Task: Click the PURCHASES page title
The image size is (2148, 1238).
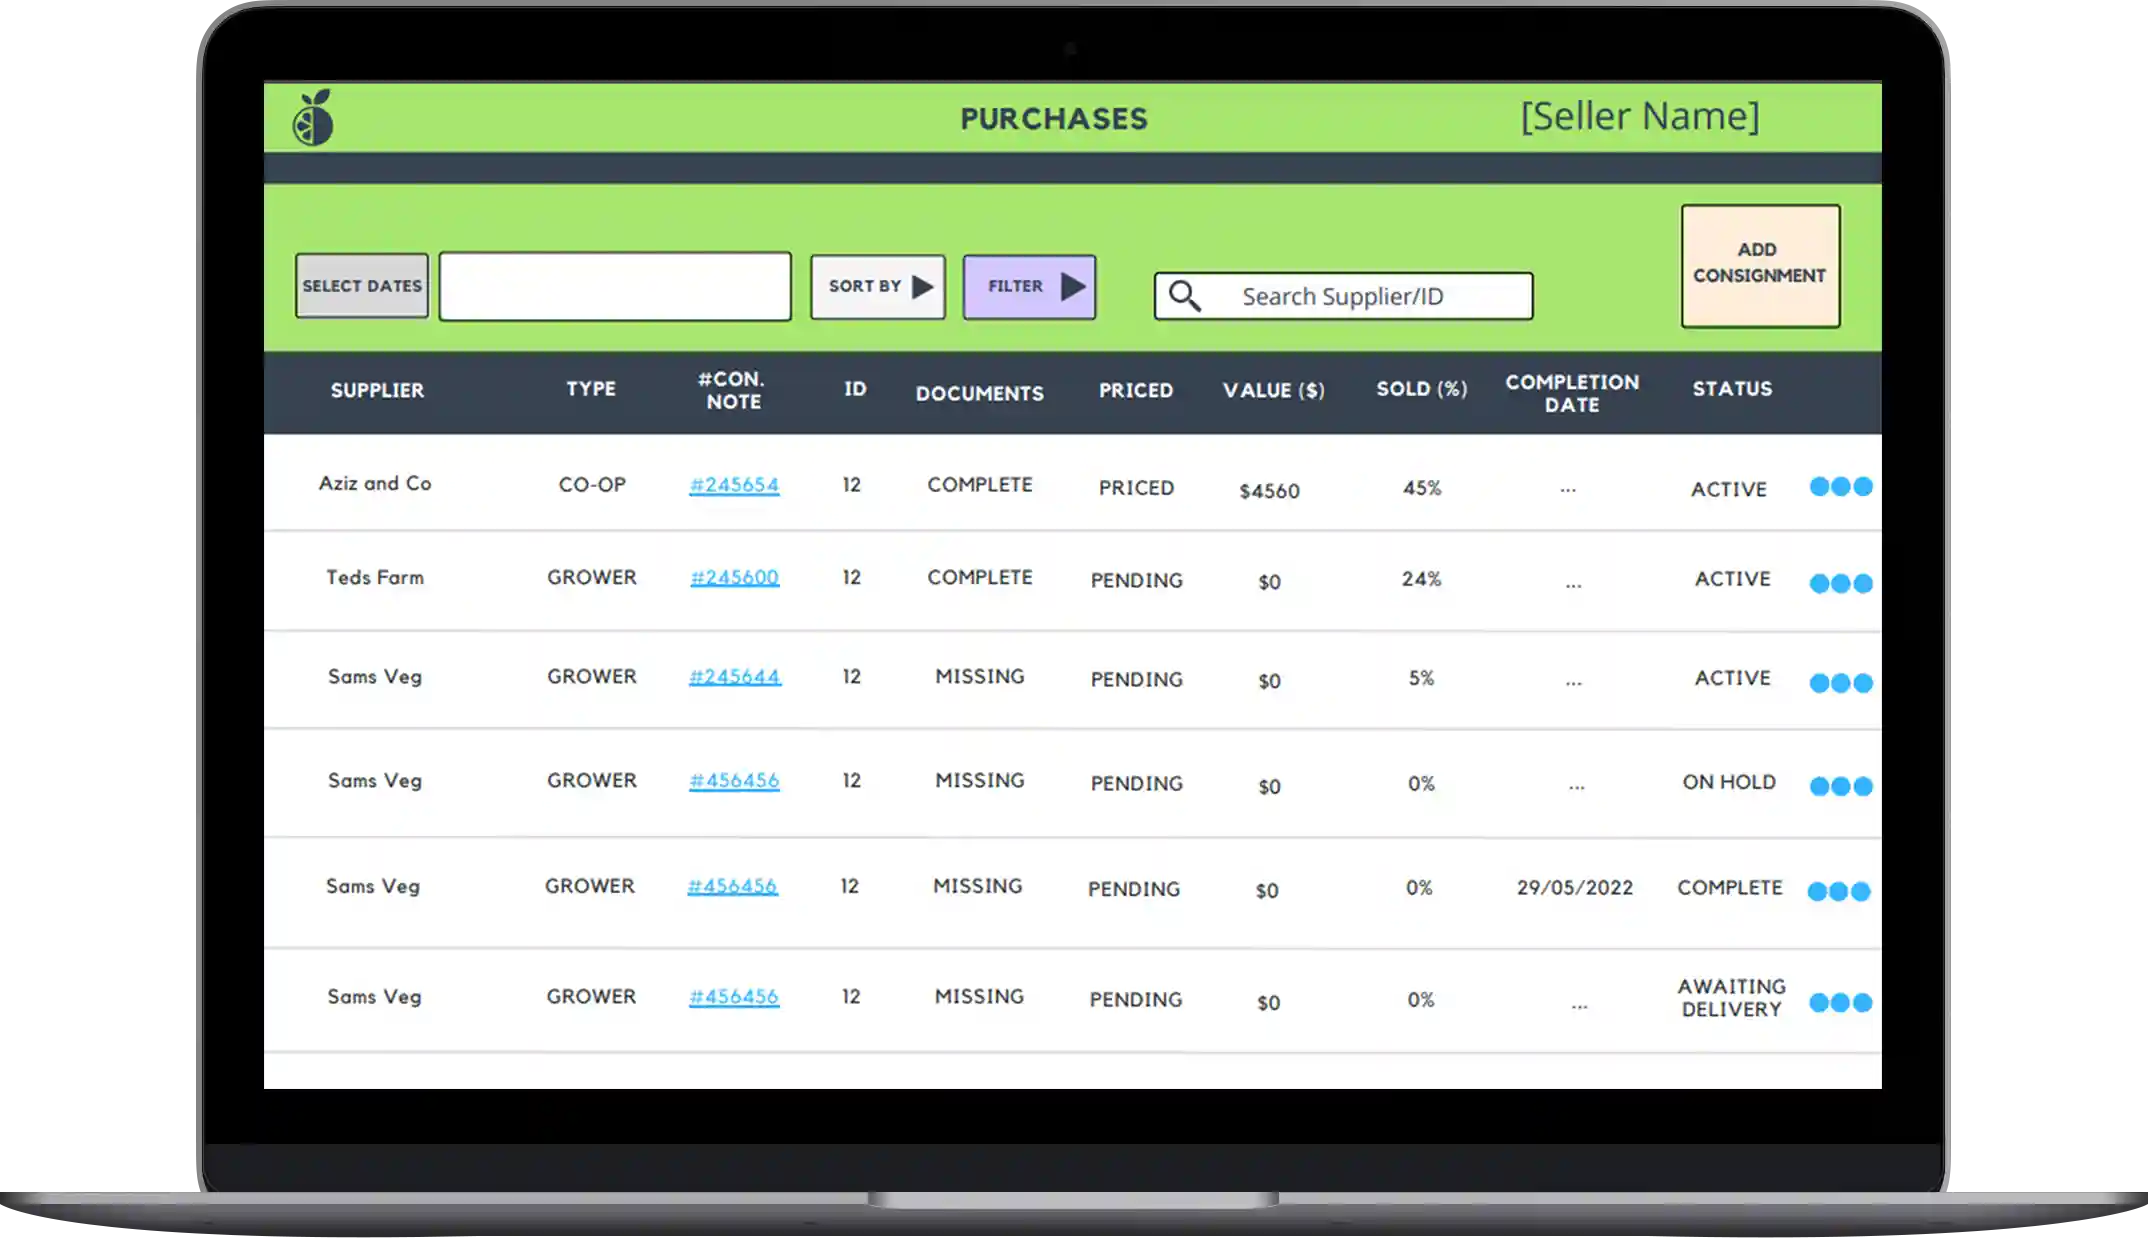Action: (x=1054, y=119)
